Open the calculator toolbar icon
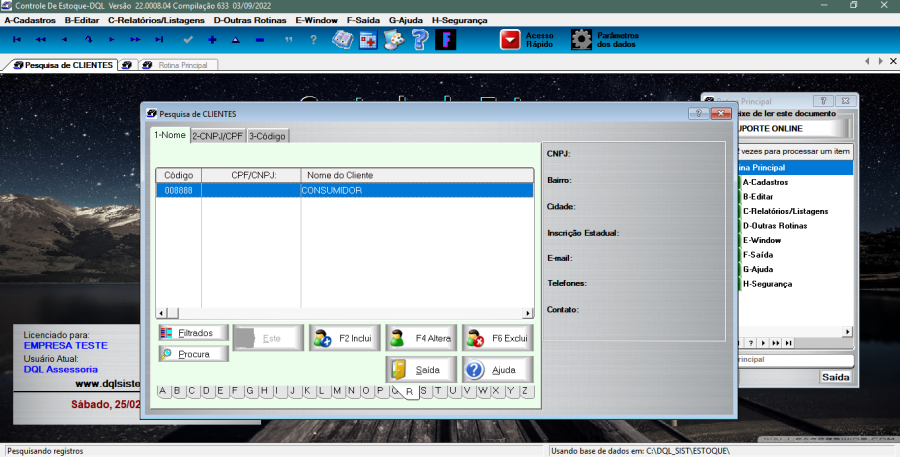The width and height of the screenshot is (900, 457). (368, 40)
